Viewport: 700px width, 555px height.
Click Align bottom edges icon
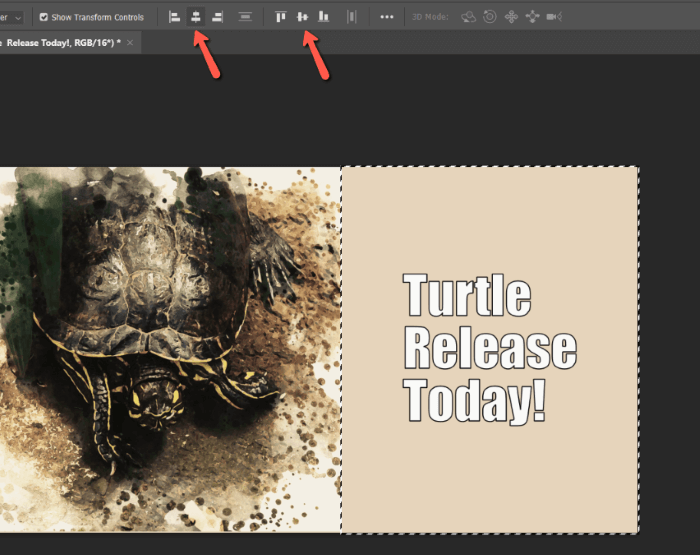323,17
